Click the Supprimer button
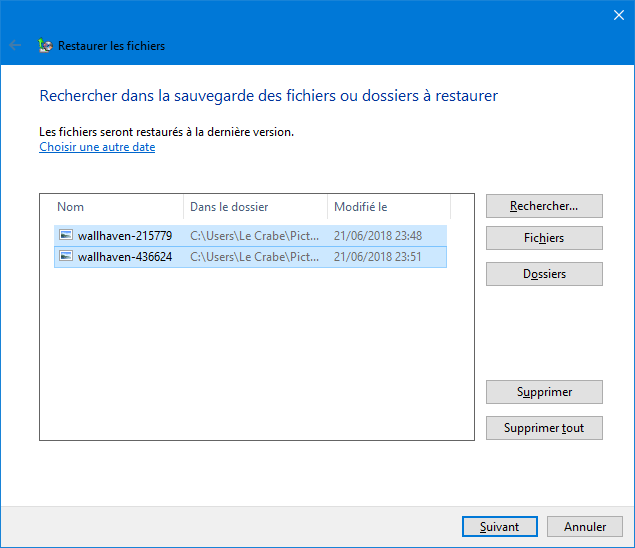 544,392
